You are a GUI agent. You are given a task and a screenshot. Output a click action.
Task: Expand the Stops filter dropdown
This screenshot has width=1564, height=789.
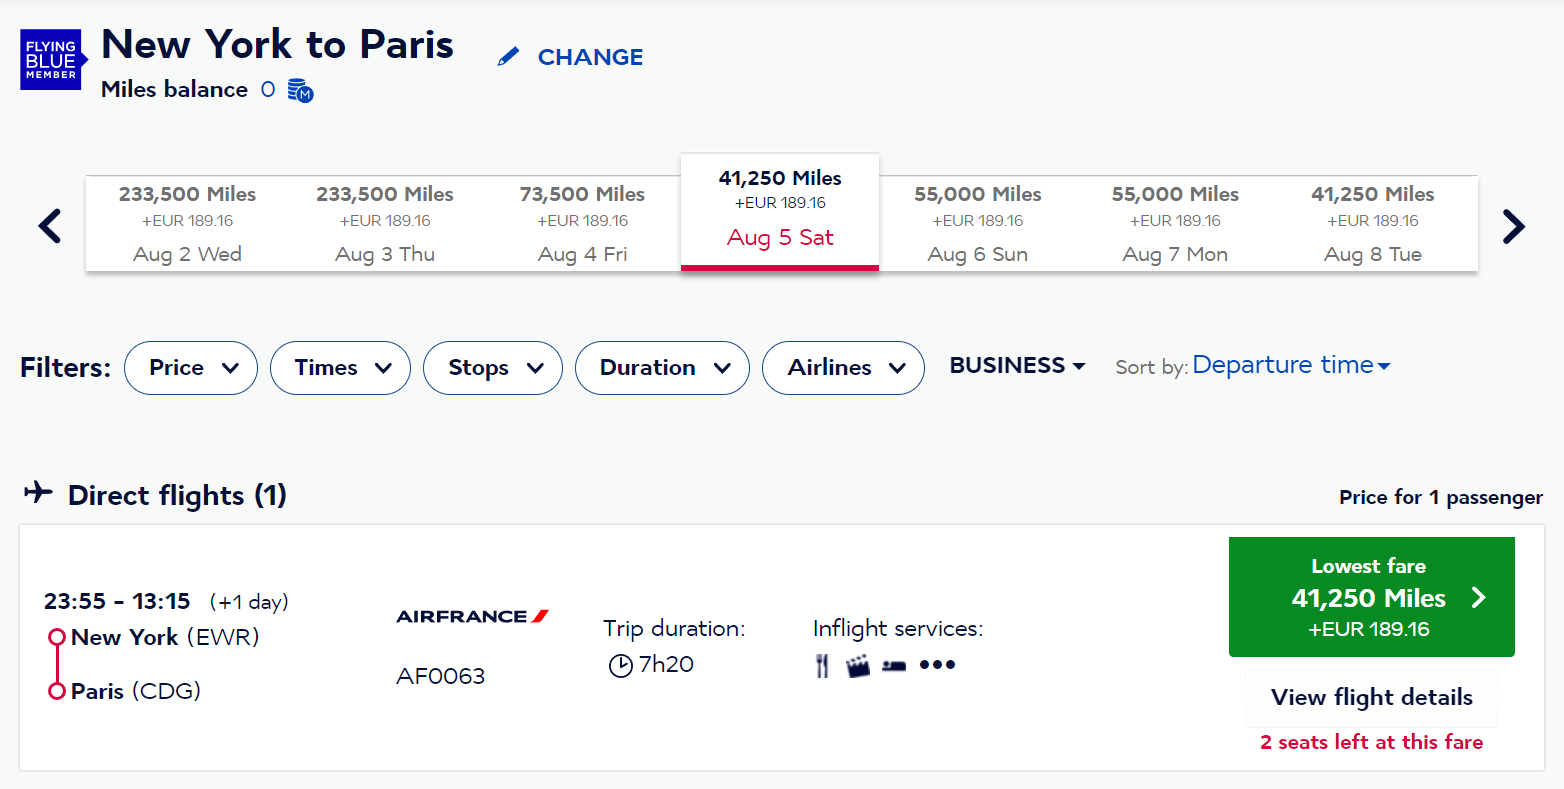pyautogui.click(x=493, y=368)
